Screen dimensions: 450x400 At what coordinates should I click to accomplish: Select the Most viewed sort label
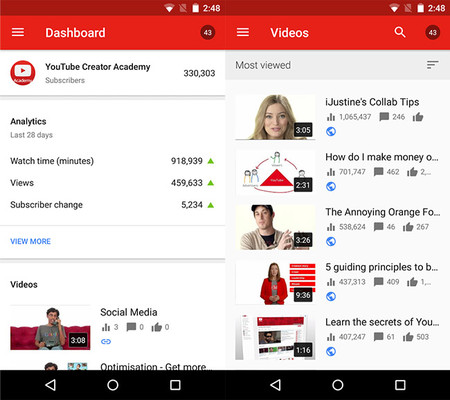click(263, 65)
